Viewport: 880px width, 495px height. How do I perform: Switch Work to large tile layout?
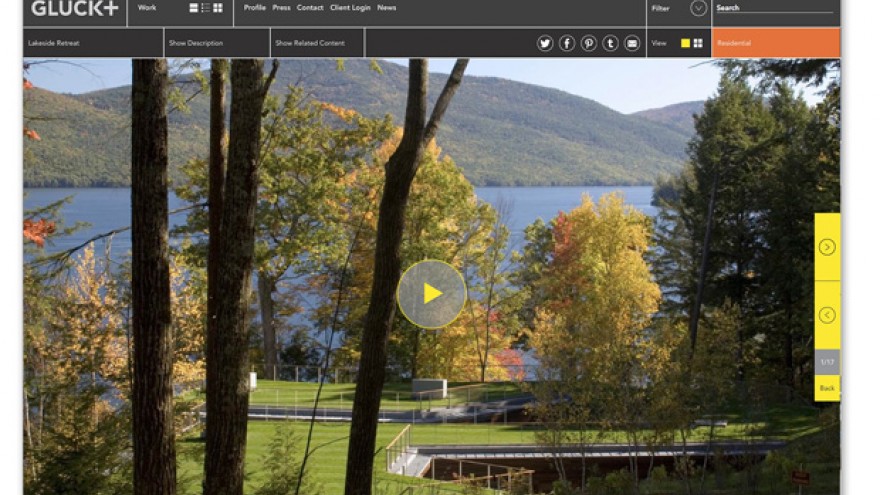tap(194, 8)
